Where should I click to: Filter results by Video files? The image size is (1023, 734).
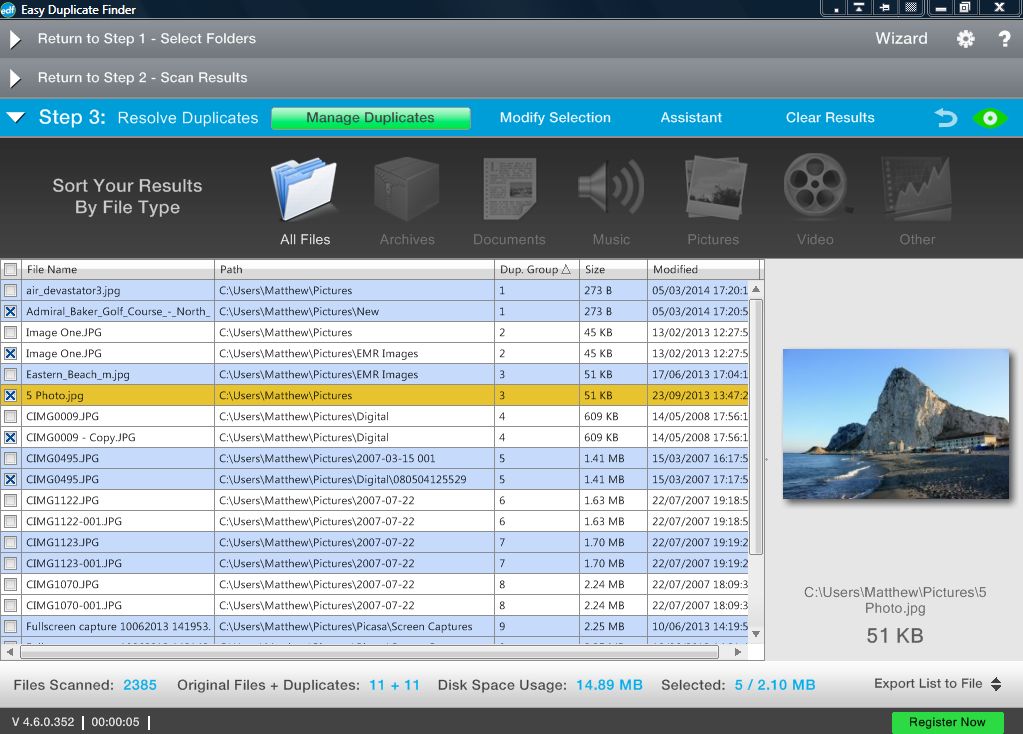point(814,197)
